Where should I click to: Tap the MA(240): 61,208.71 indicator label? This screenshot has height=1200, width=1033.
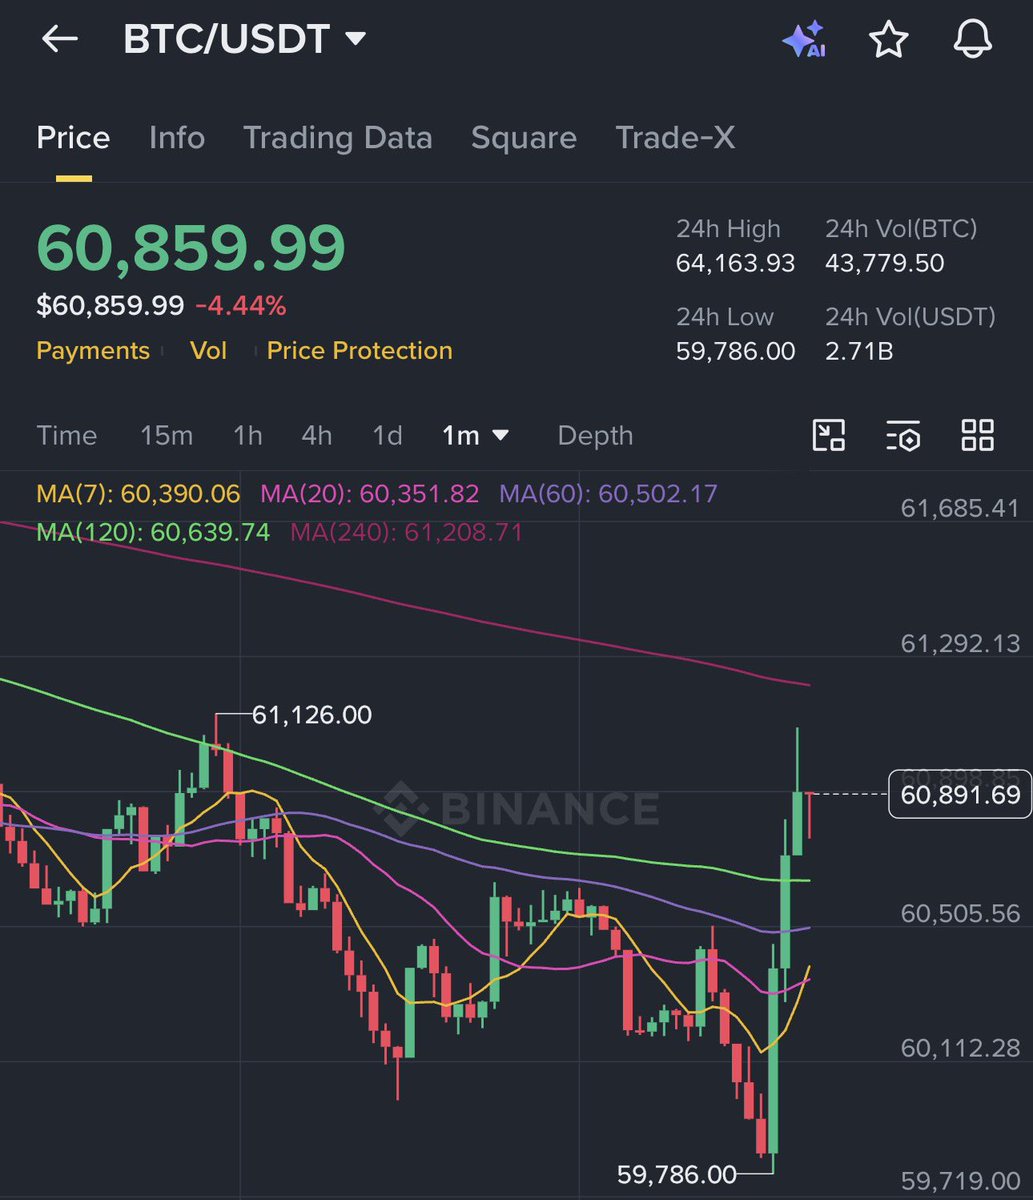[407, 532]
